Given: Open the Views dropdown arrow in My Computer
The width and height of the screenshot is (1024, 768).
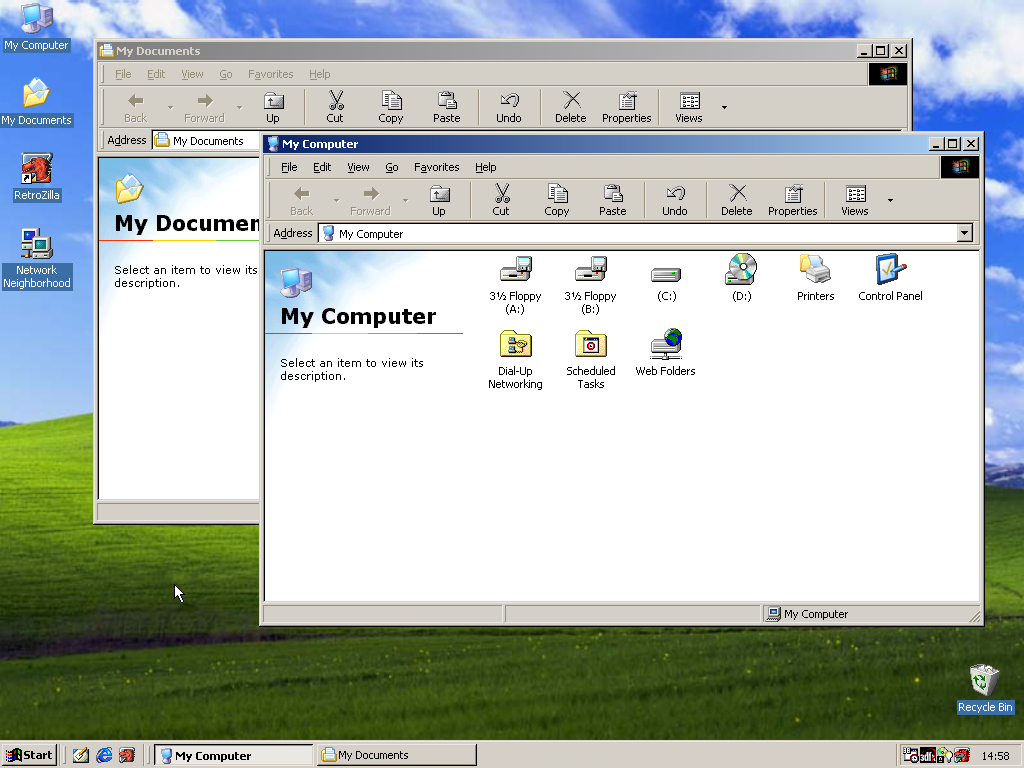Looking at the screenshot, I should [890, 200].
